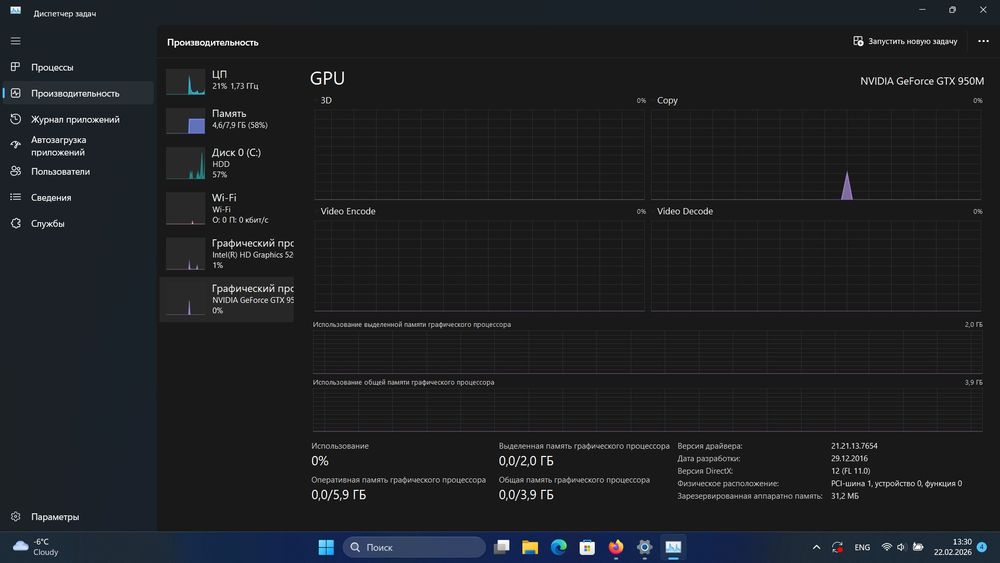The height and width of the screenshot is (563, 1000).
Task: Open the Copy graph engine dropdown
Action: coord(667,100)
